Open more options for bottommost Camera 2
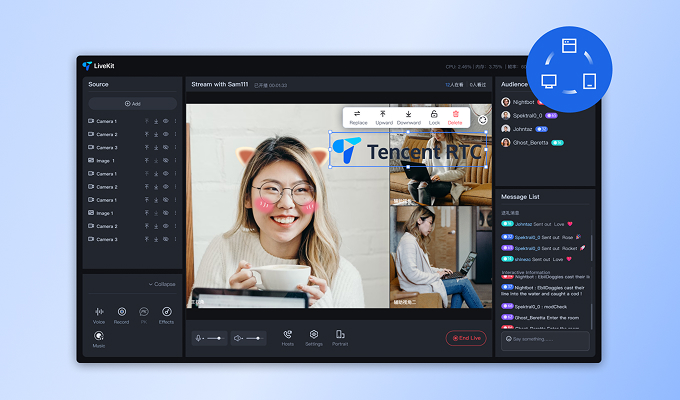Image resolution: width=680 pixels, height=400 pixels. point(175,226)
